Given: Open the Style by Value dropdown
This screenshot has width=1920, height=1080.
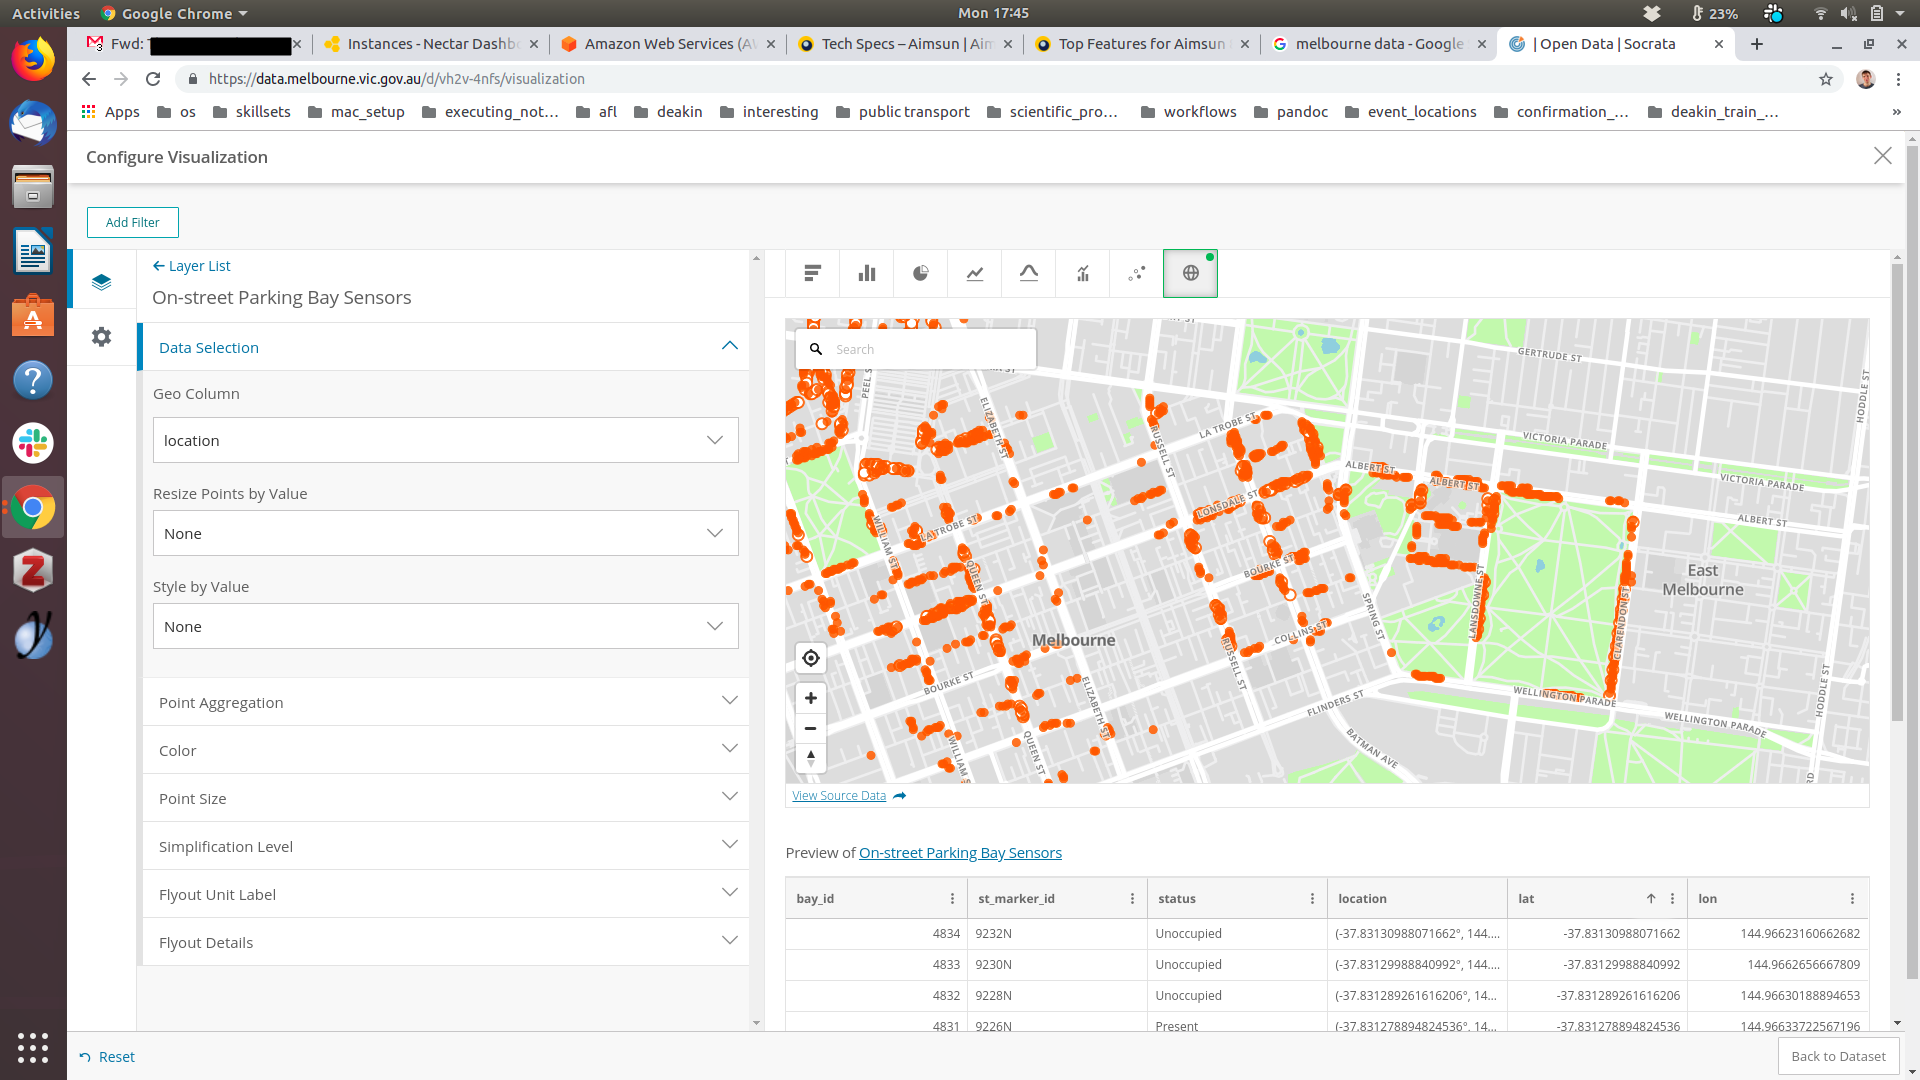Looking at the screenshot, I should point(445,626).
